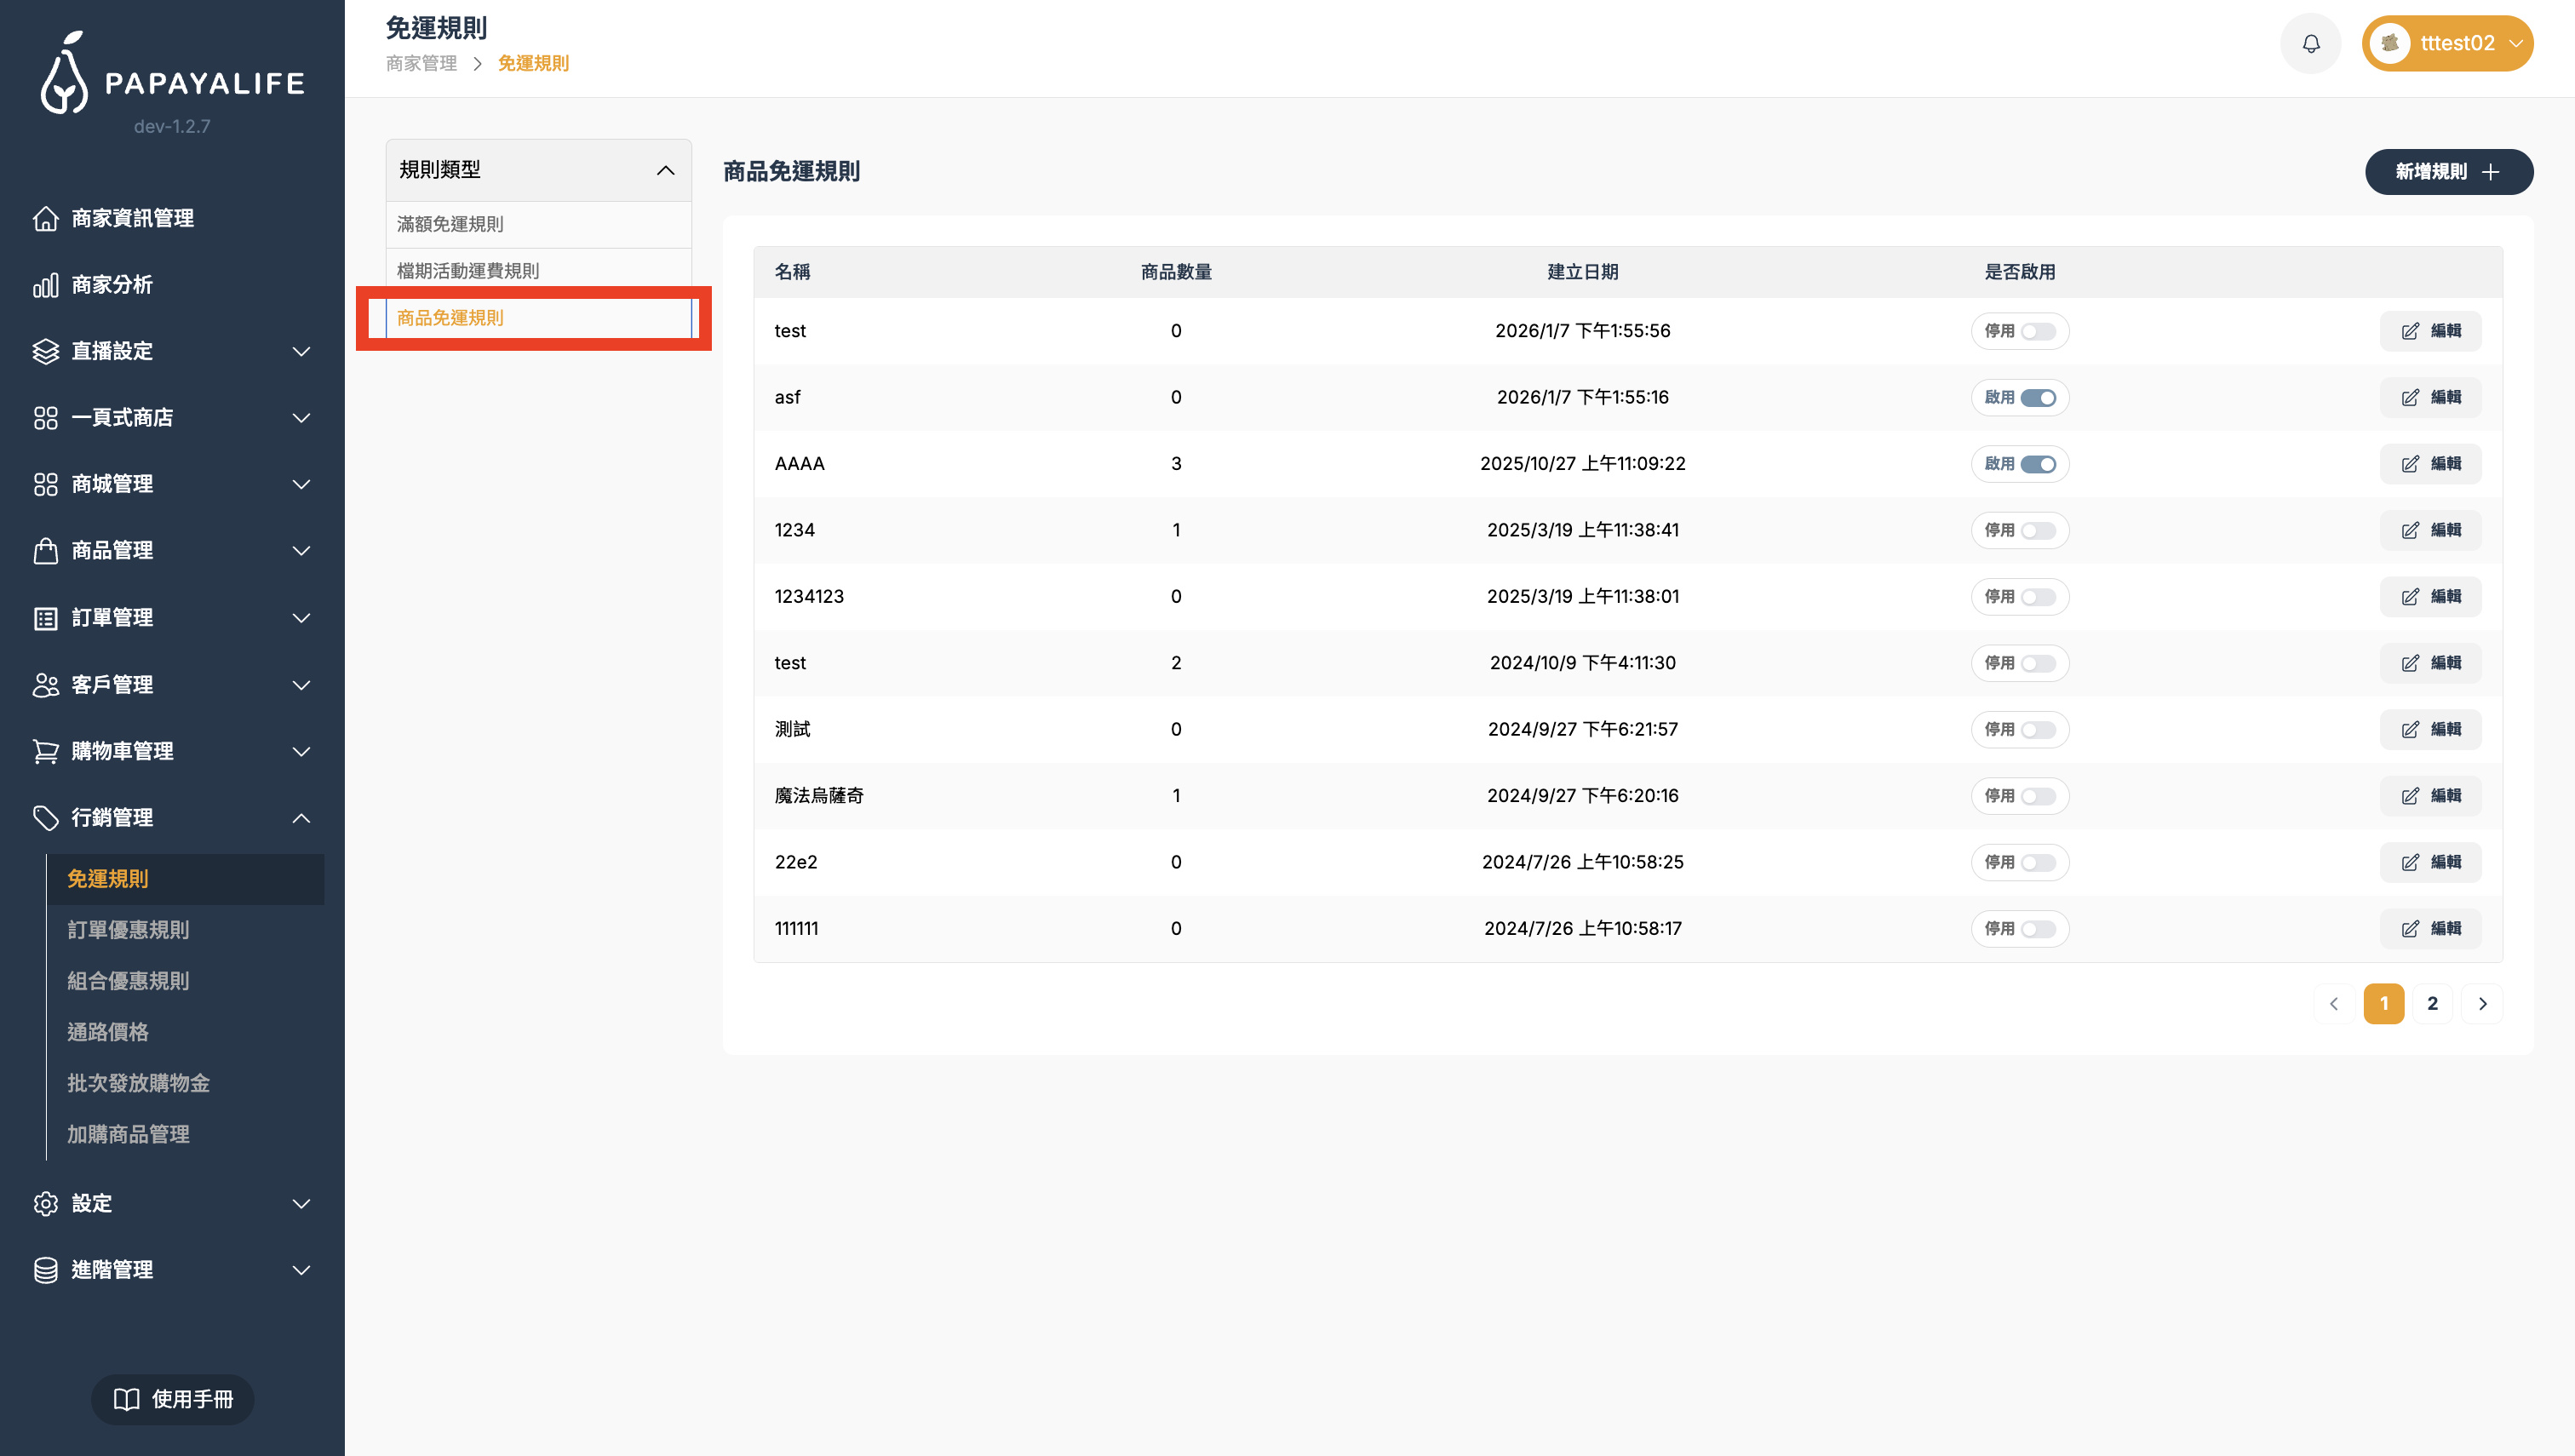The height and width of the screenshot is (1456, 2575).
Task: Open 商家資訊管理 home icon
Action: pos(45,218)
